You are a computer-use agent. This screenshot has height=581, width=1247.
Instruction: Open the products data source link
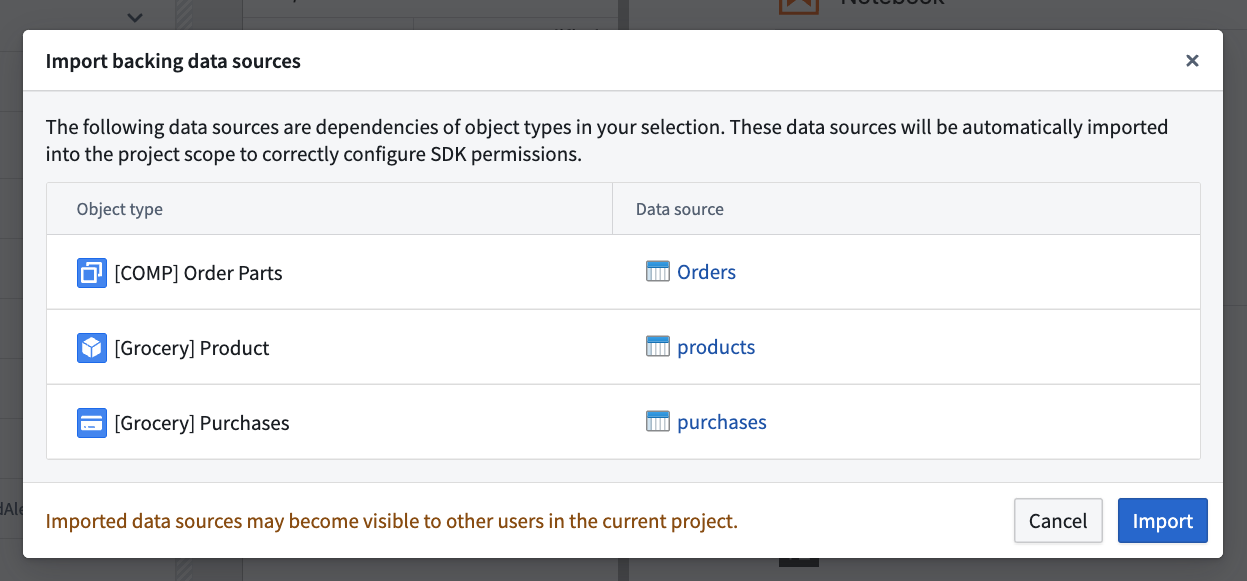pos(716,347)
